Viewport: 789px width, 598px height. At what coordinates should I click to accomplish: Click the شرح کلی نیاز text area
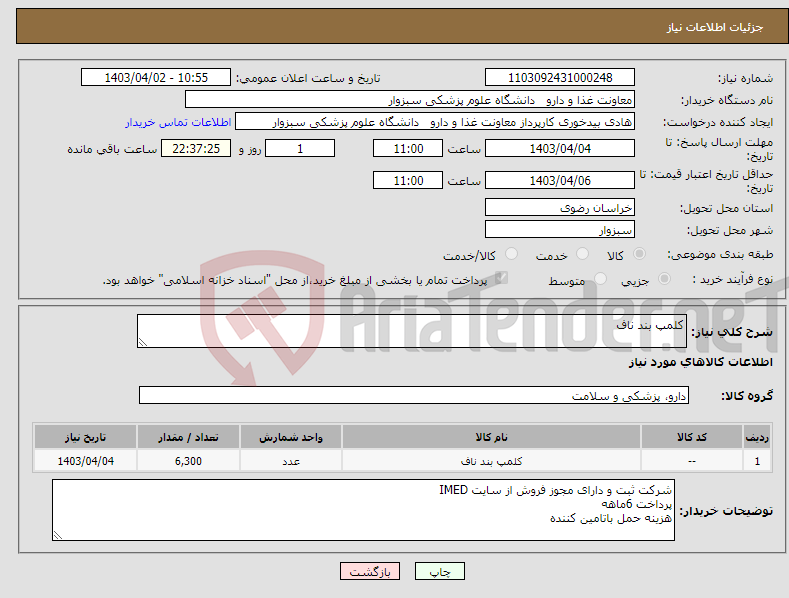[x=412, y=331]
